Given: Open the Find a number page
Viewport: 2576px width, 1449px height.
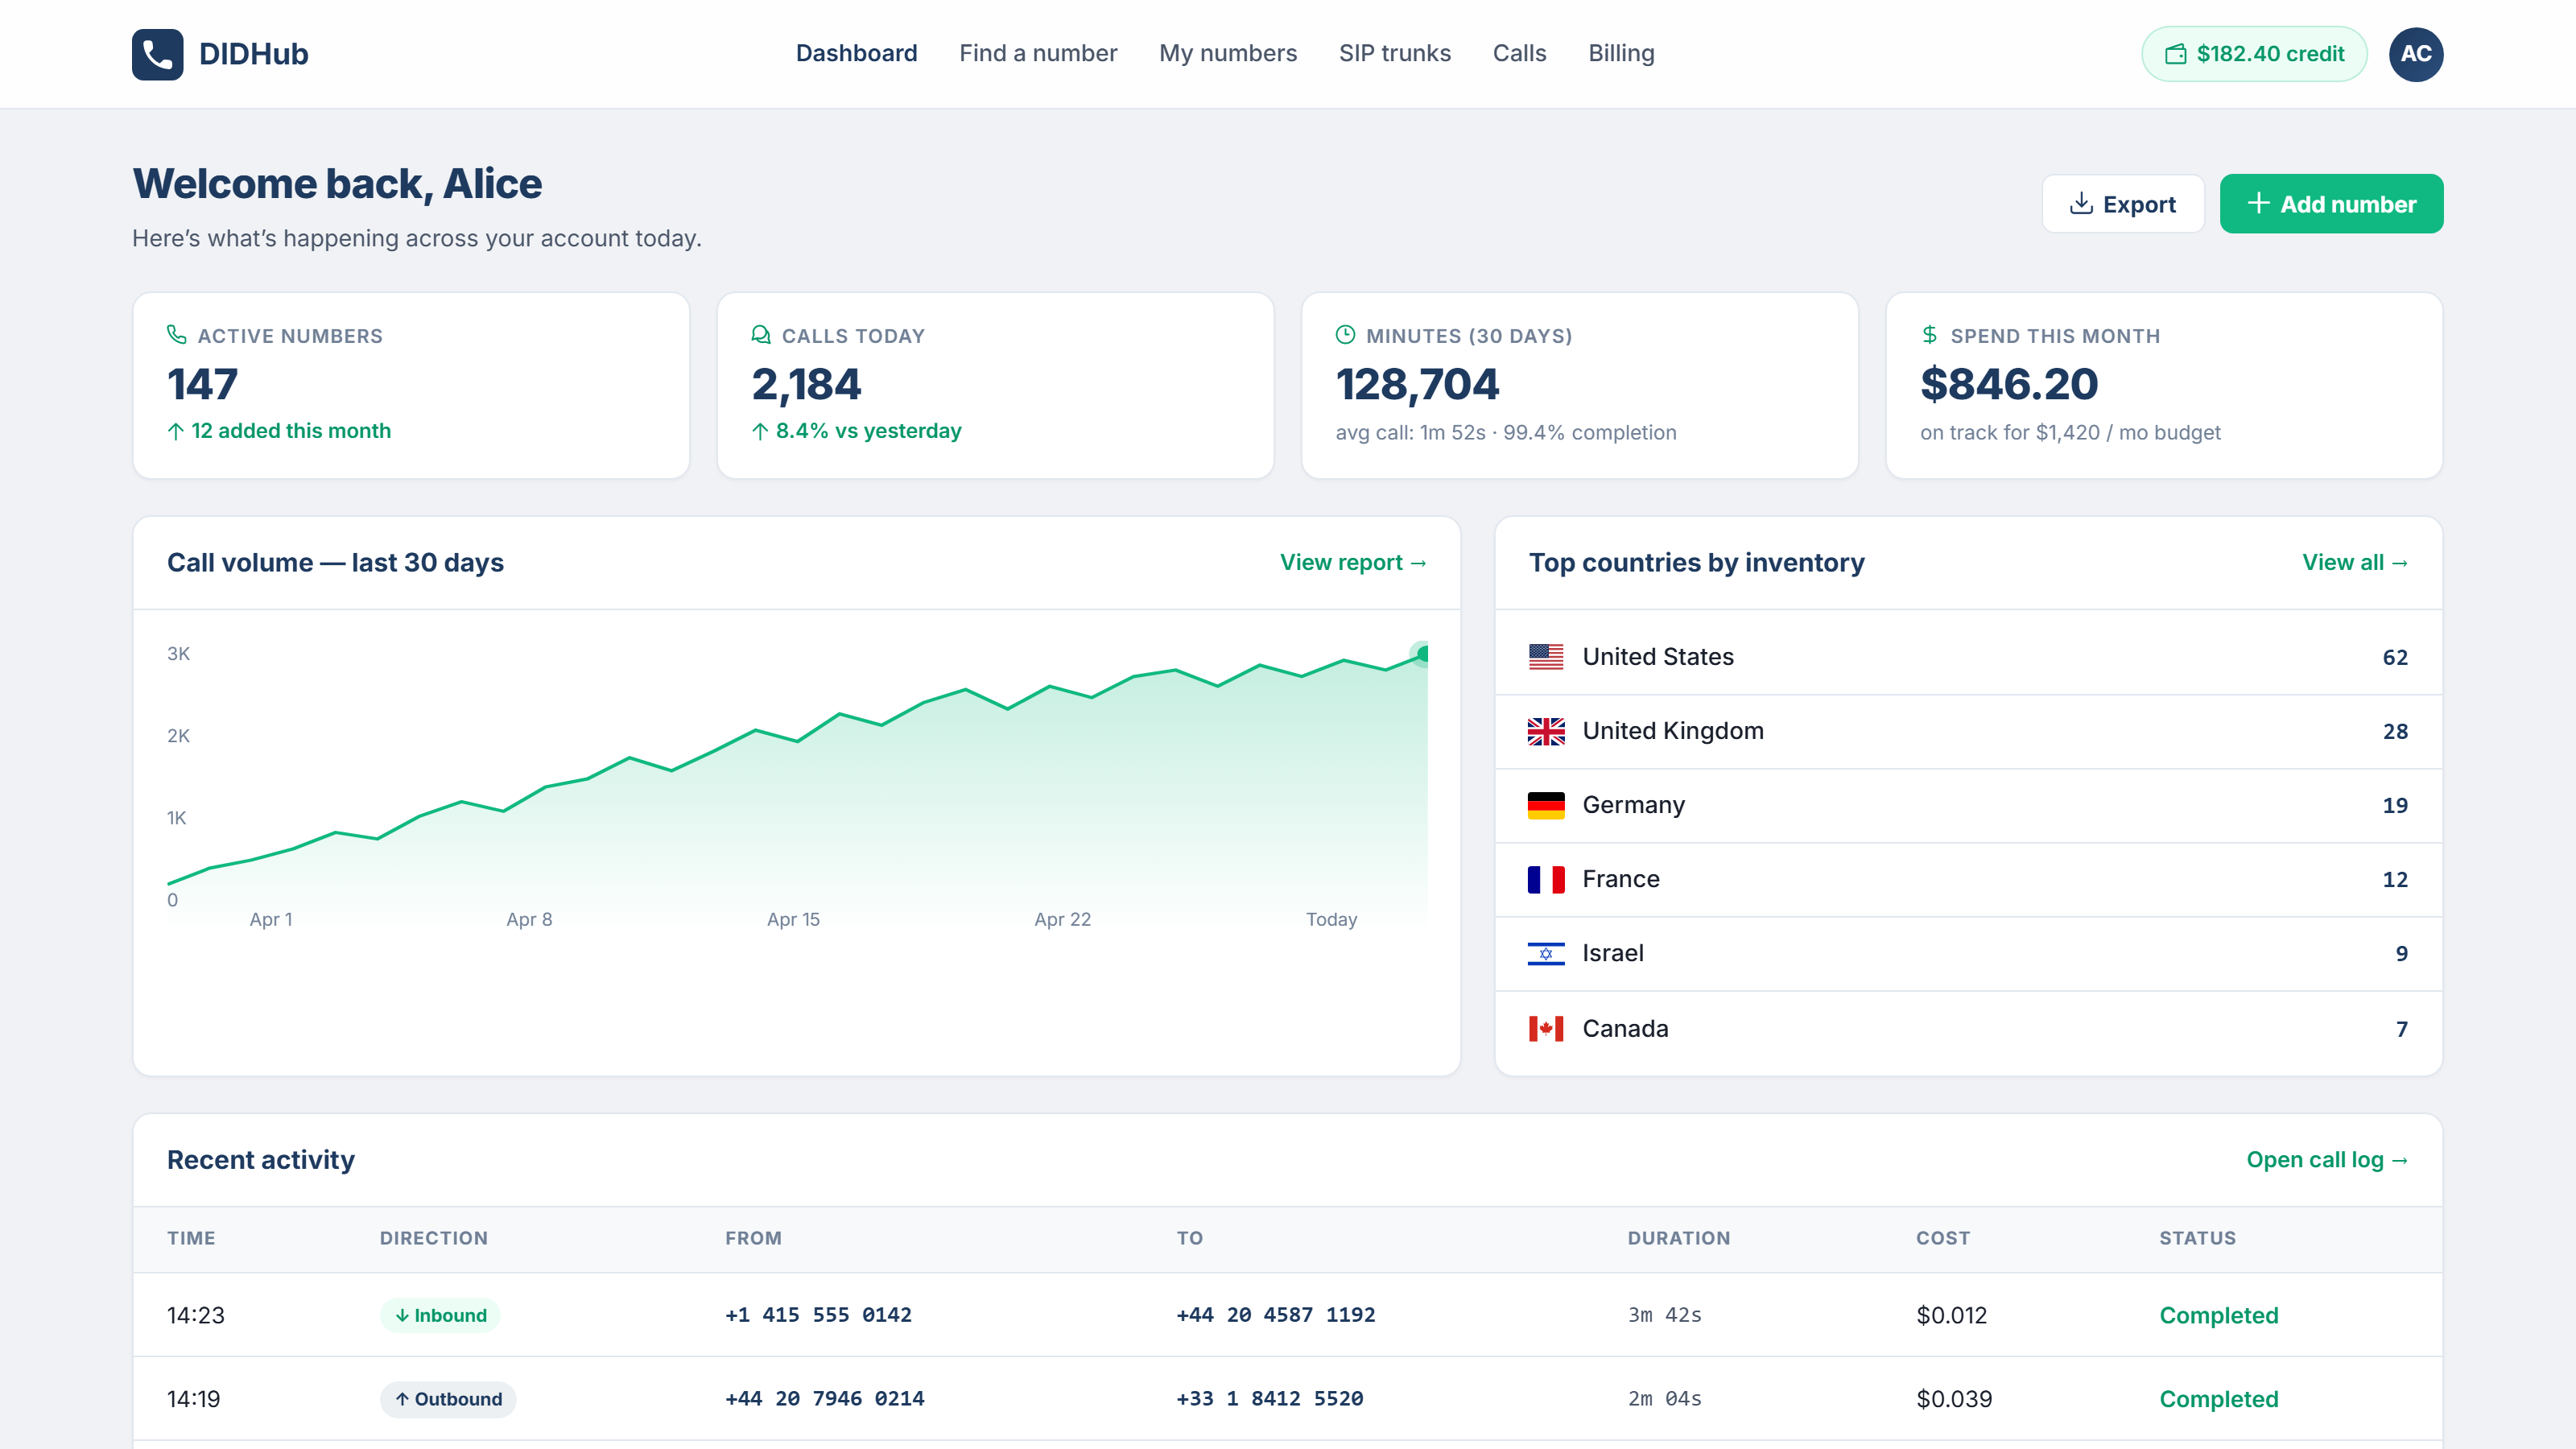Looking at the screenshot, I should pos(1037,53).
